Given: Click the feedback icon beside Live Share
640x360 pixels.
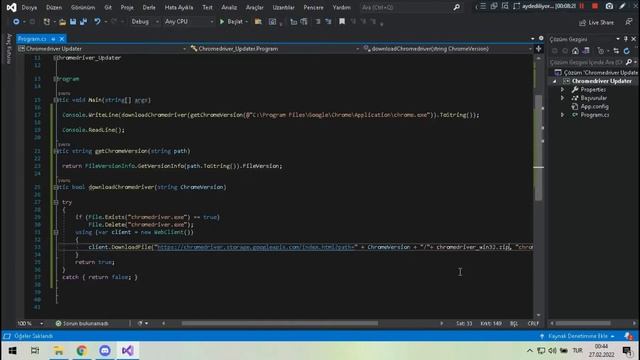Looking at the screenshot, I should tap(629, 22).
